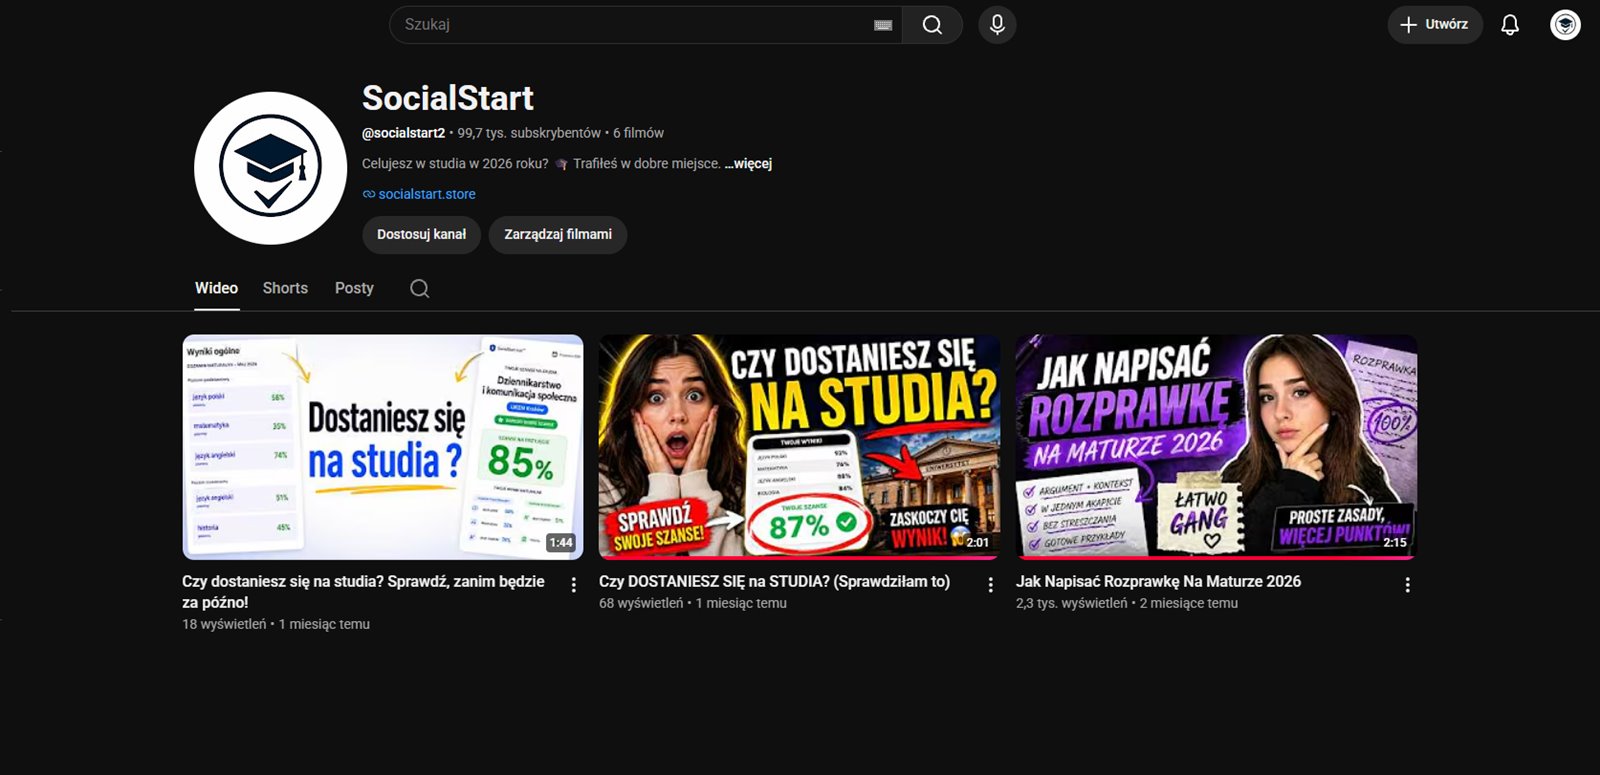The image size is (1600, 775).
Task: Open options for 'Czy DOSTANIESZ SIĘ na STUDIA? (Sprawdziłam to)' video
Action: coord(991,585)
